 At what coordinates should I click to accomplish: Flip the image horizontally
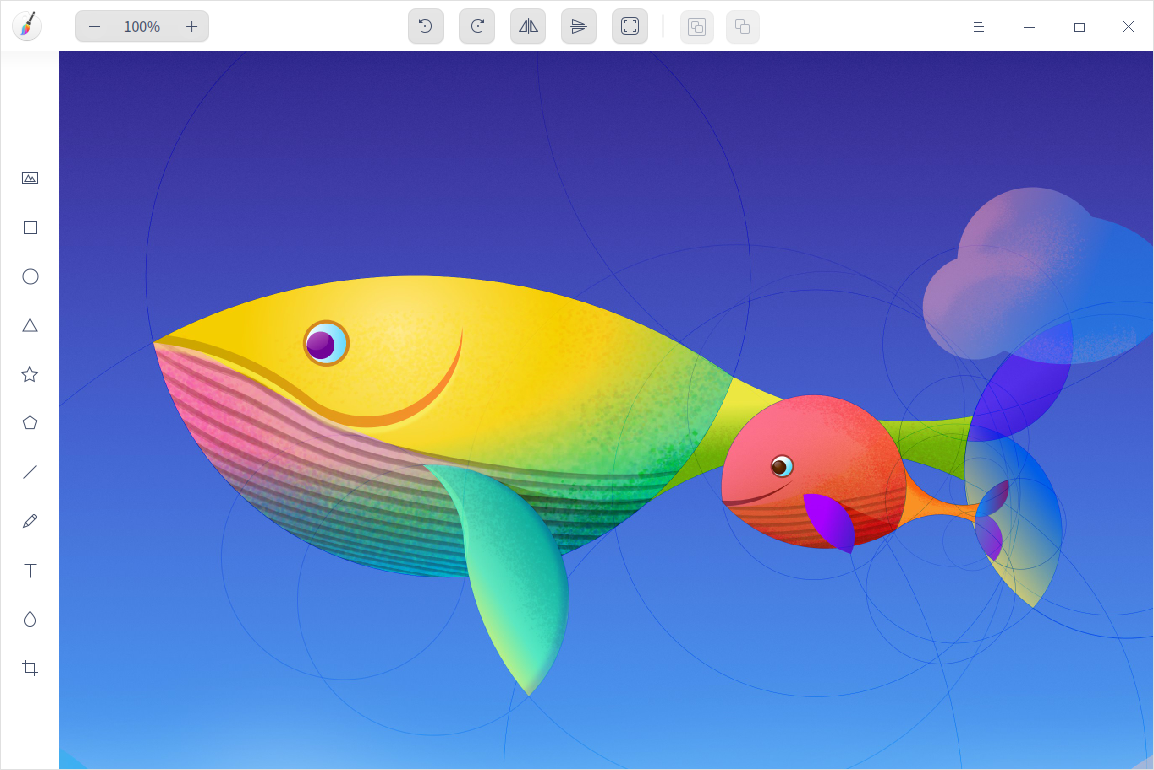coord(528,27)
